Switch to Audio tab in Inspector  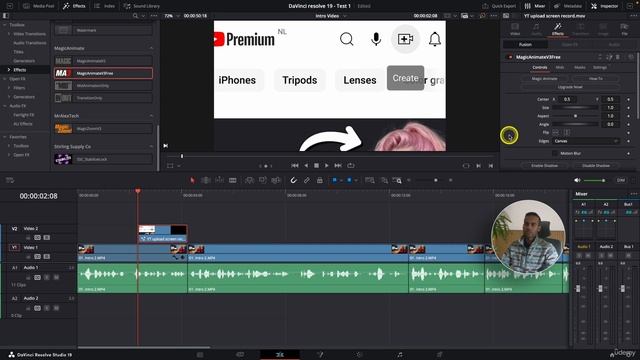coord(536,29)
